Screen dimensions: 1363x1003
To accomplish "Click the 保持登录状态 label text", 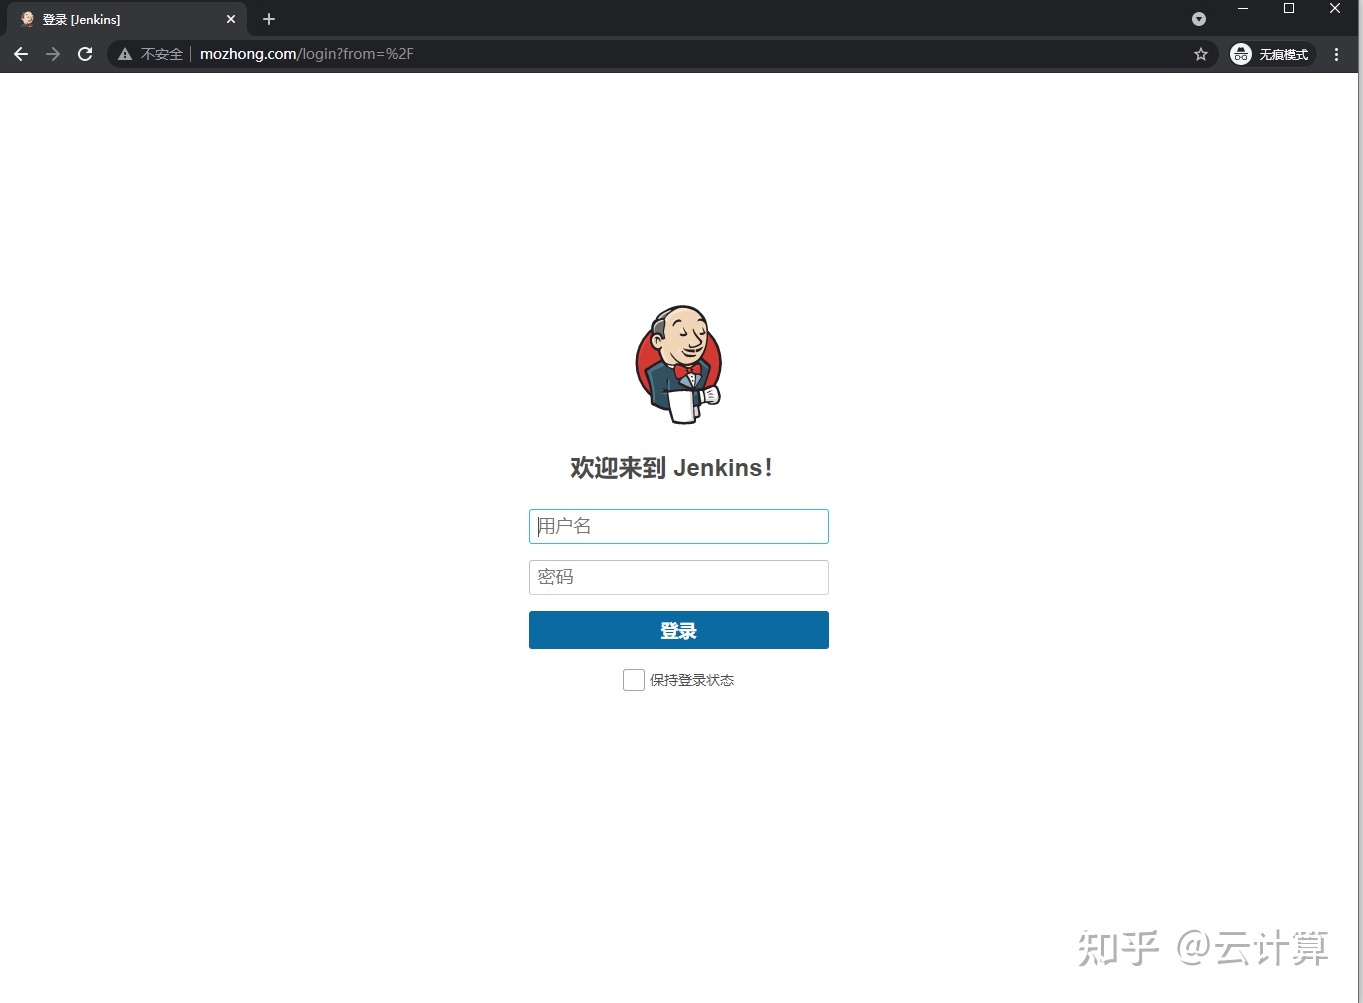I will [x=692, y=680].
